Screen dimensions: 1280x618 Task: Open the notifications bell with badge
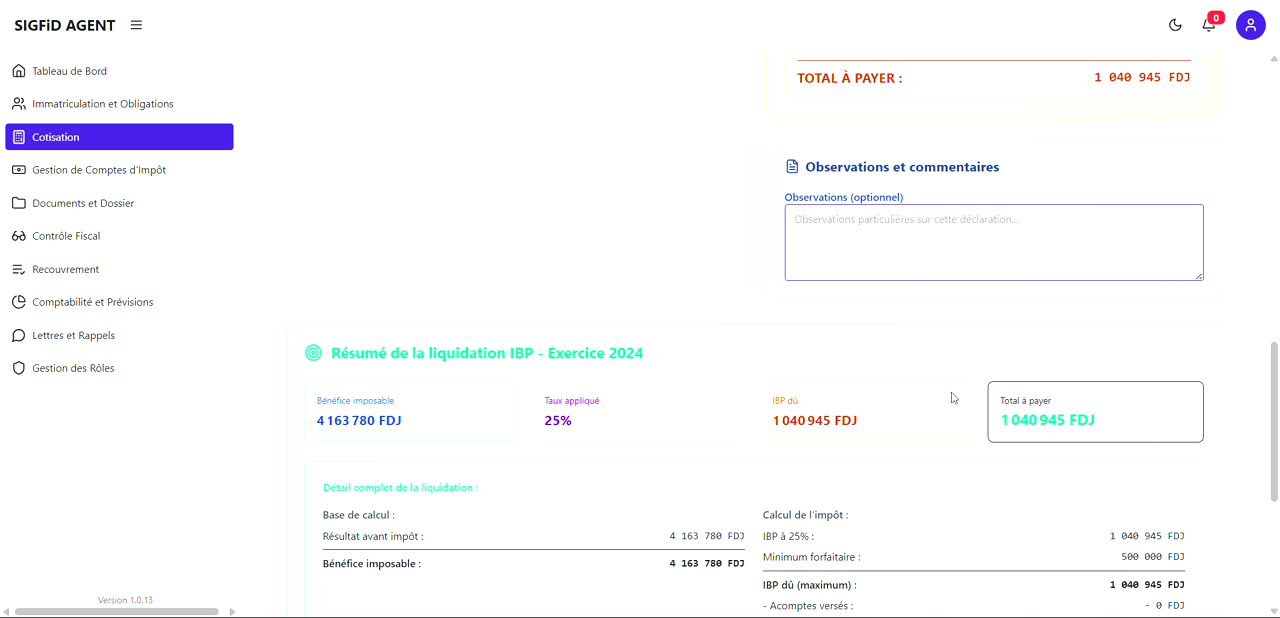1208,24
